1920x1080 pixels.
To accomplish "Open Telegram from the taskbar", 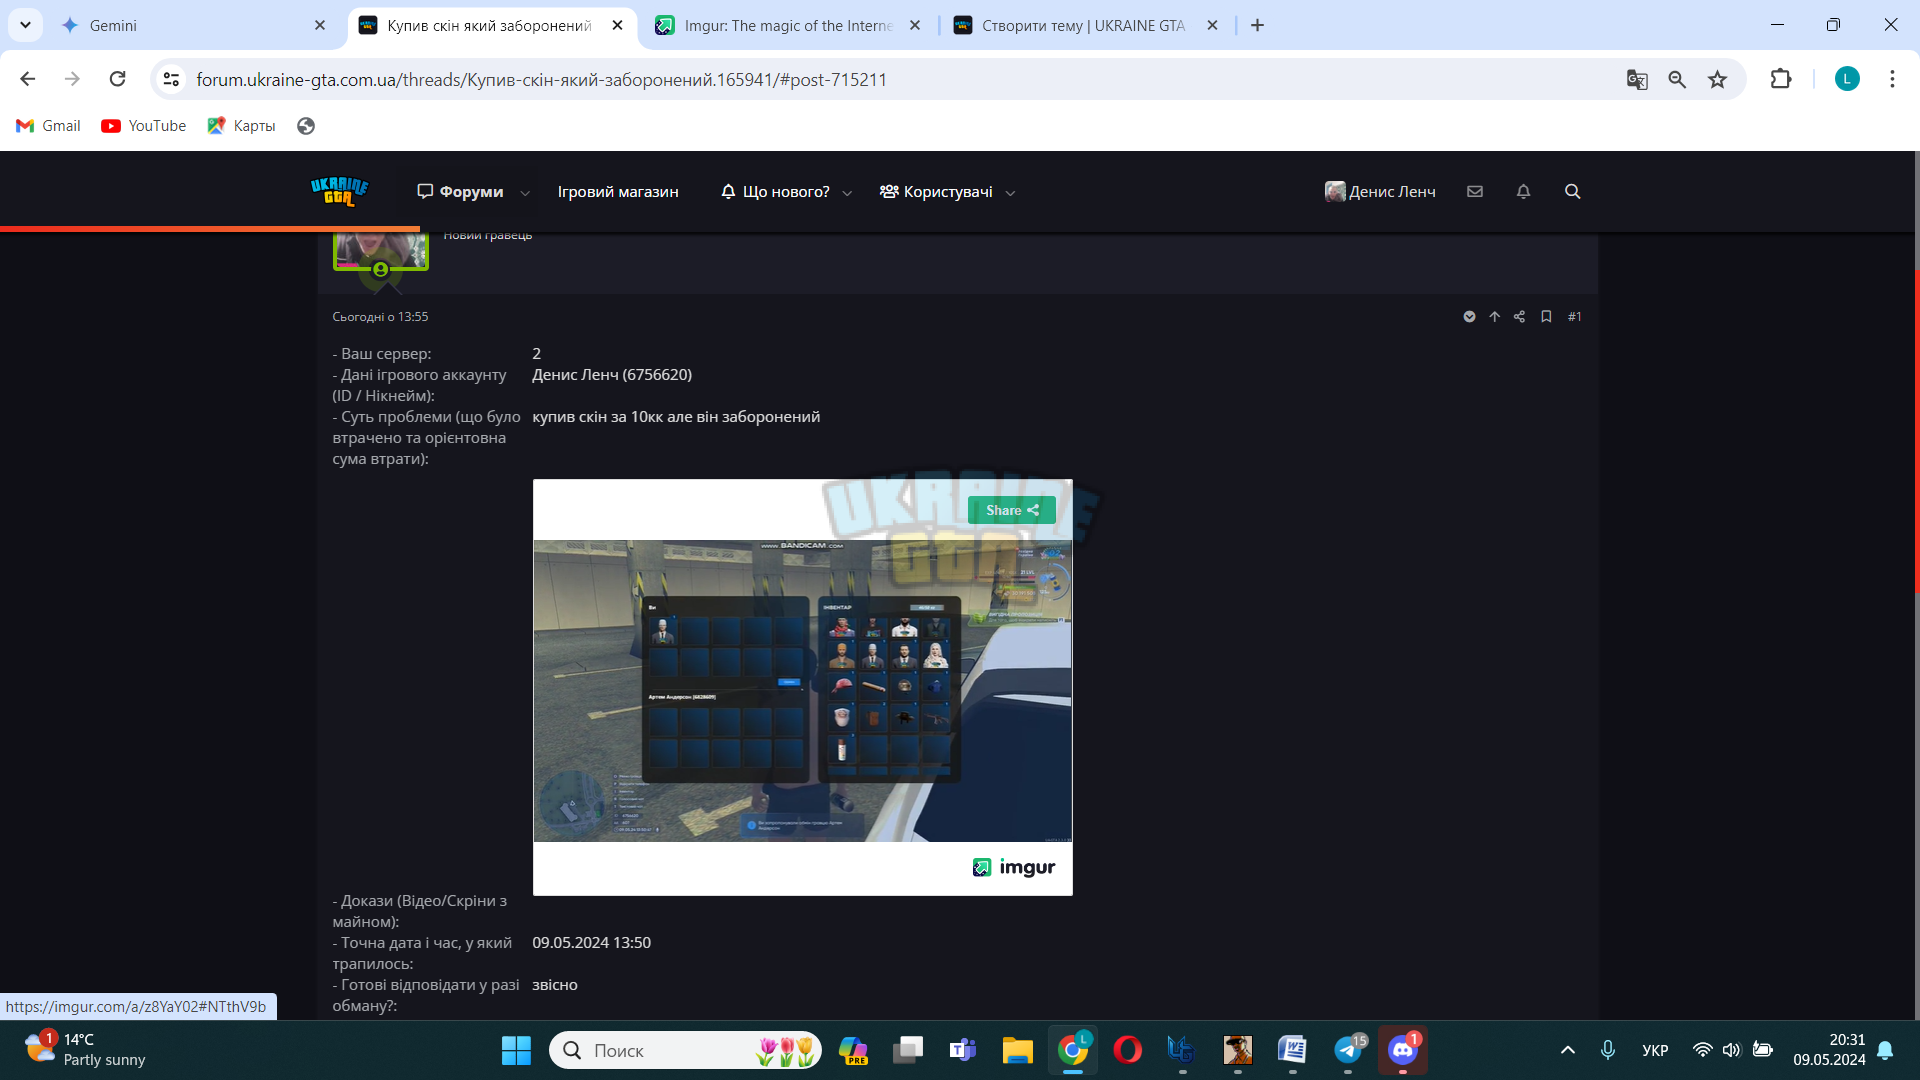I will point(1348,1050).
